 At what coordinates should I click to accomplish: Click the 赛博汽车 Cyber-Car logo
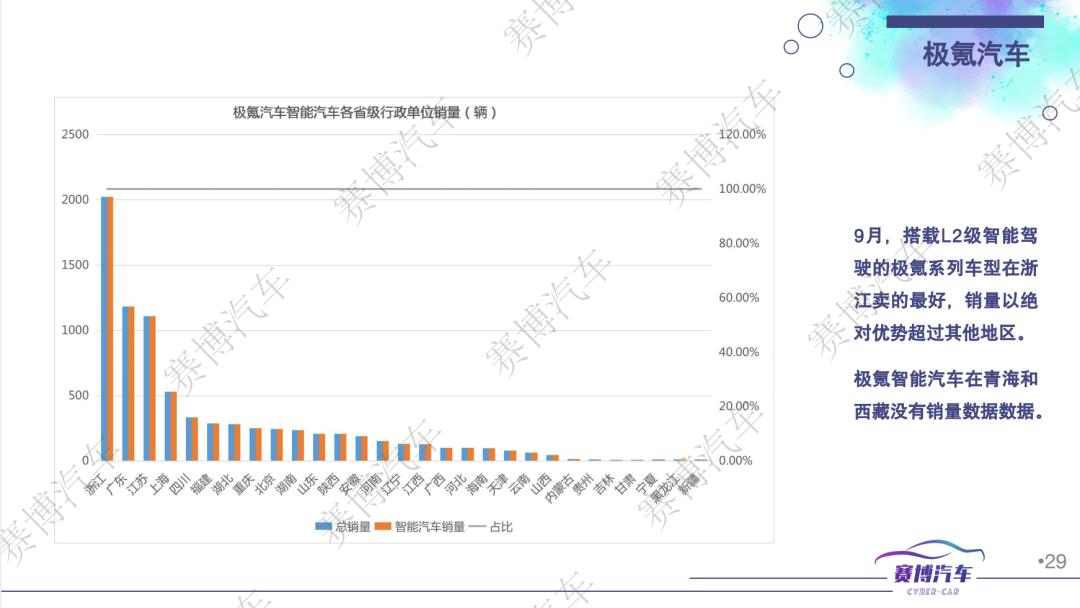point(930,568)
